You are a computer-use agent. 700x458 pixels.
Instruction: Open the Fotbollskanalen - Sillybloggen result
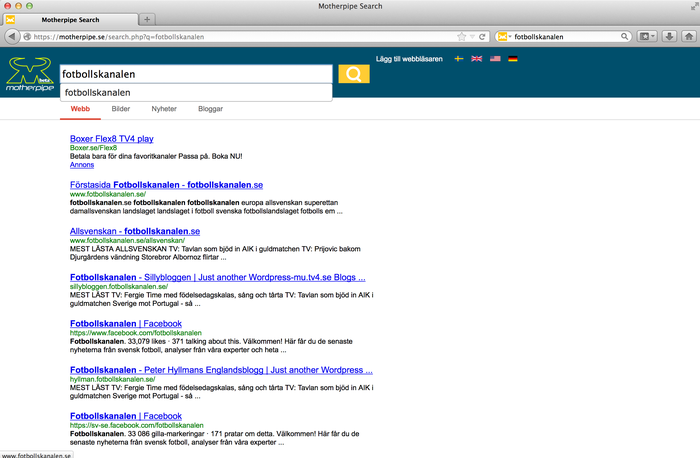pos(217,277)
